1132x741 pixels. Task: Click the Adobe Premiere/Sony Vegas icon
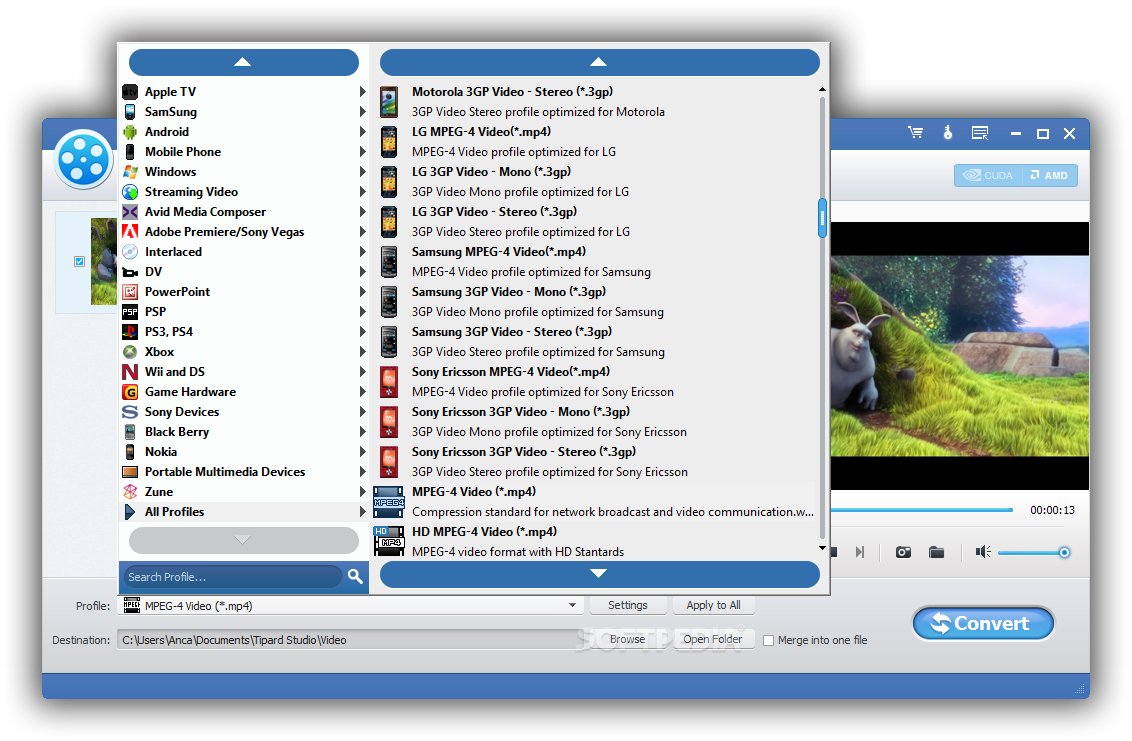[x=130, y=232]
